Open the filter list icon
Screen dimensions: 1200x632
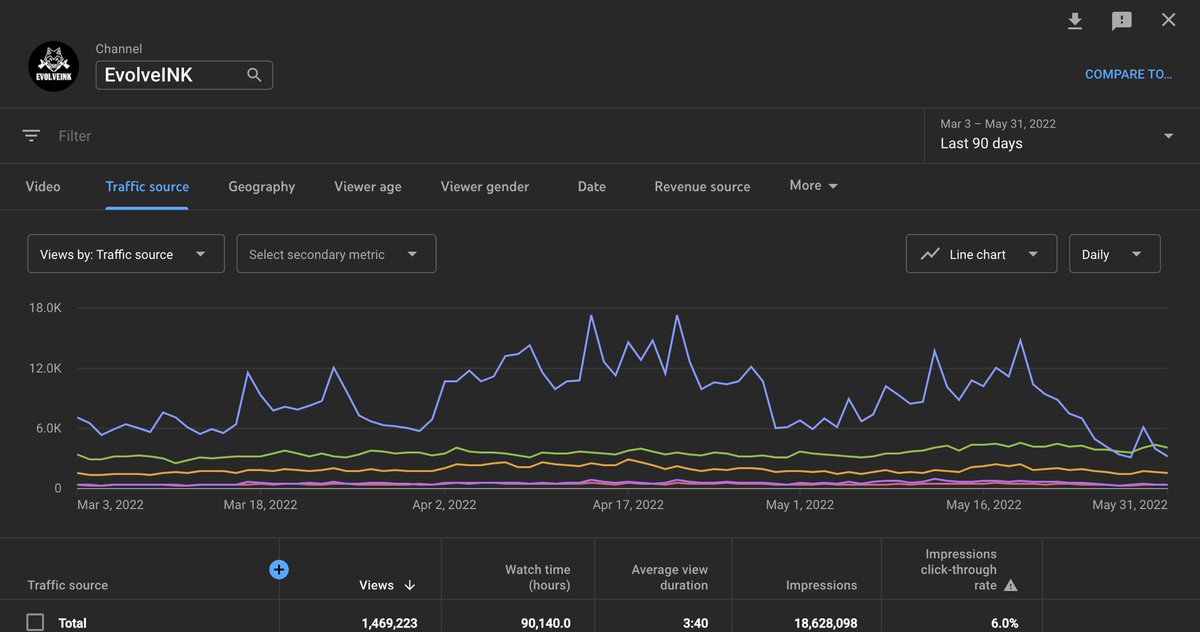click(32, 136)
